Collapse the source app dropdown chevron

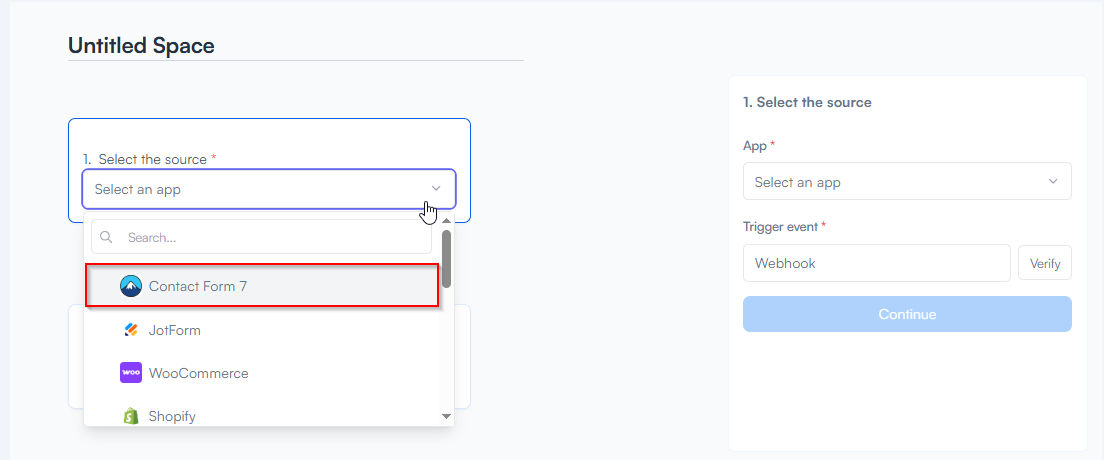[x=436, y=189]
